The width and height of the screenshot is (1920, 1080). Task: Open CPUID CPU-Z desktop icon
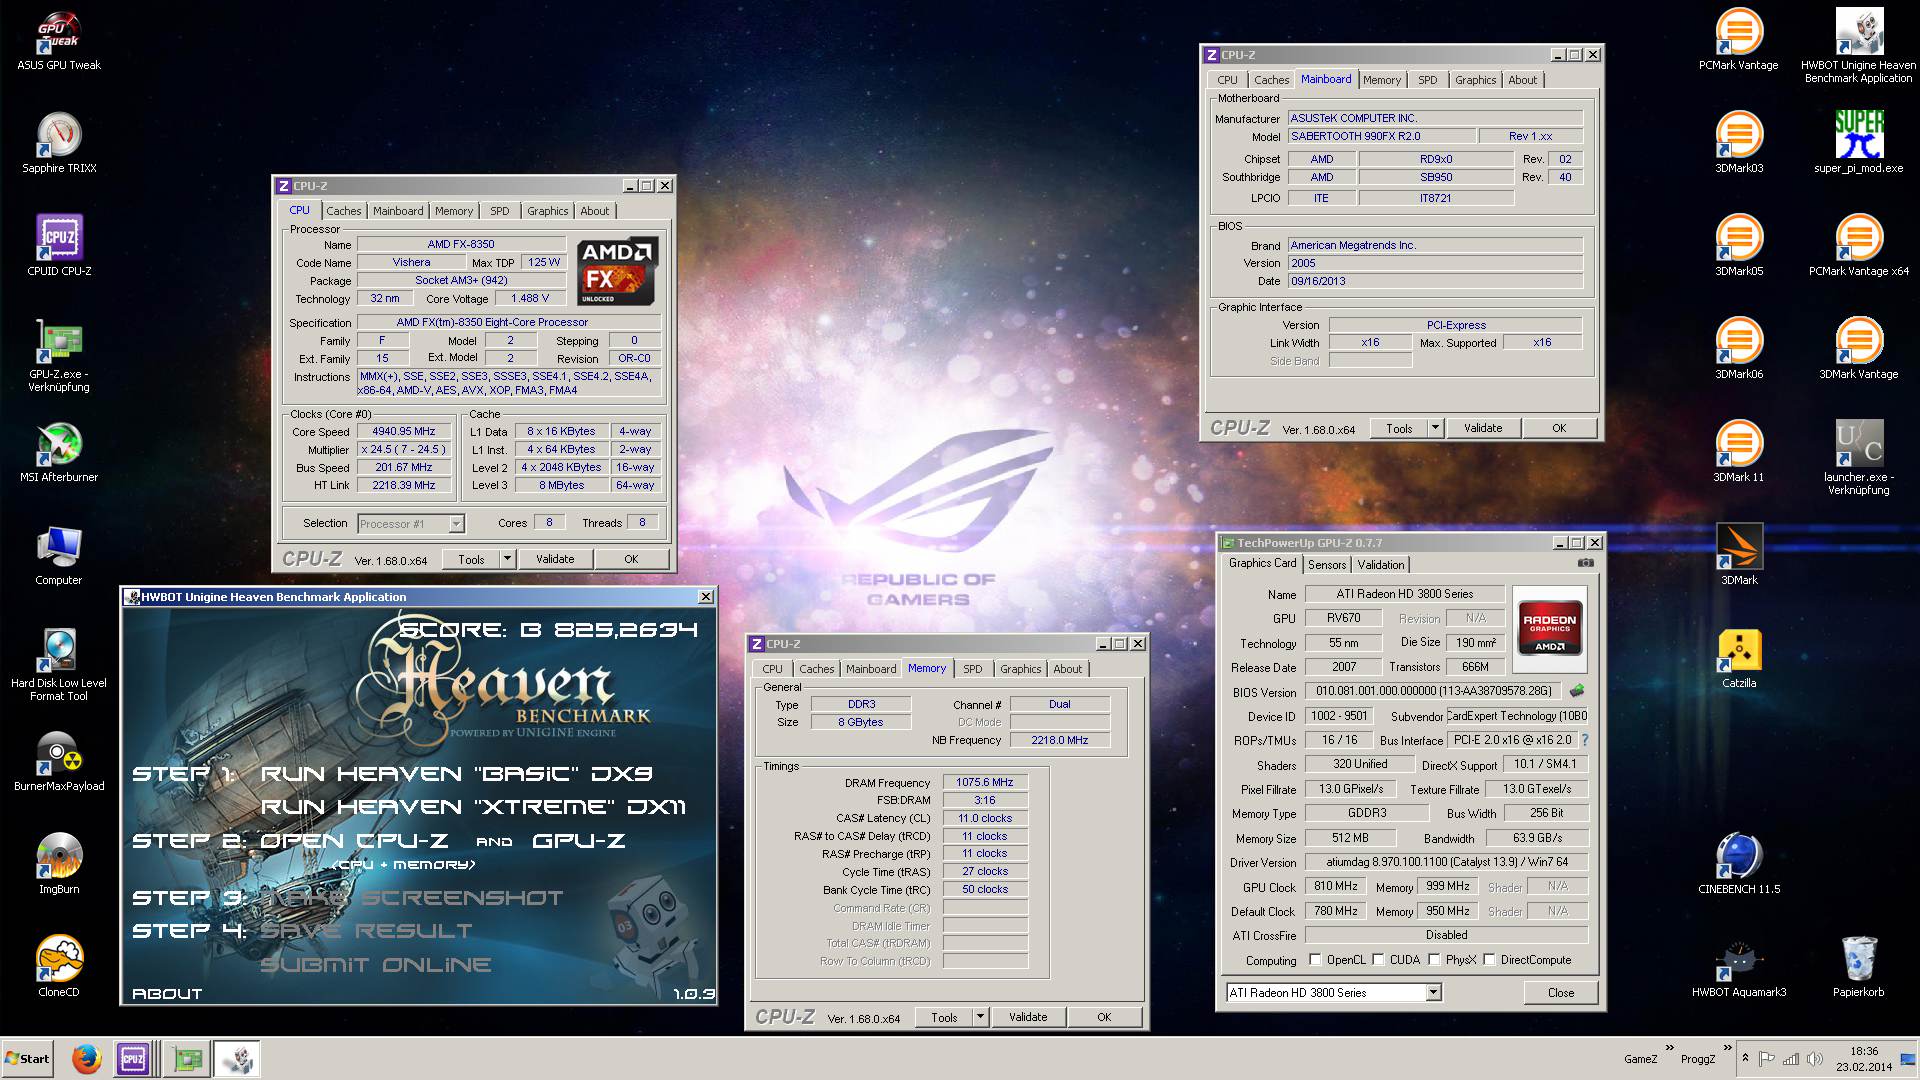pos(59,246)
